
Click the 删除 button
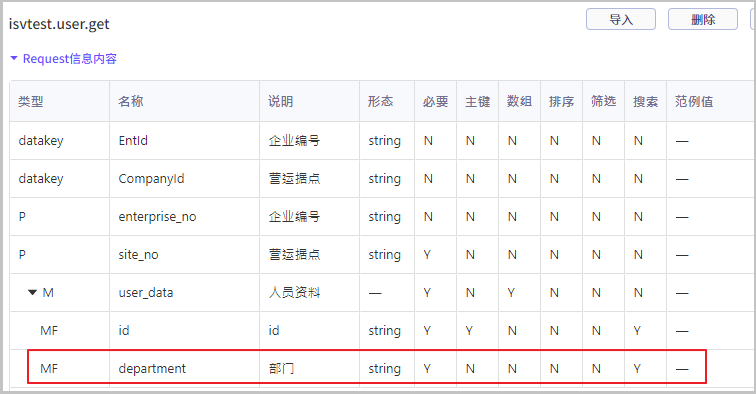click(702, 19)
